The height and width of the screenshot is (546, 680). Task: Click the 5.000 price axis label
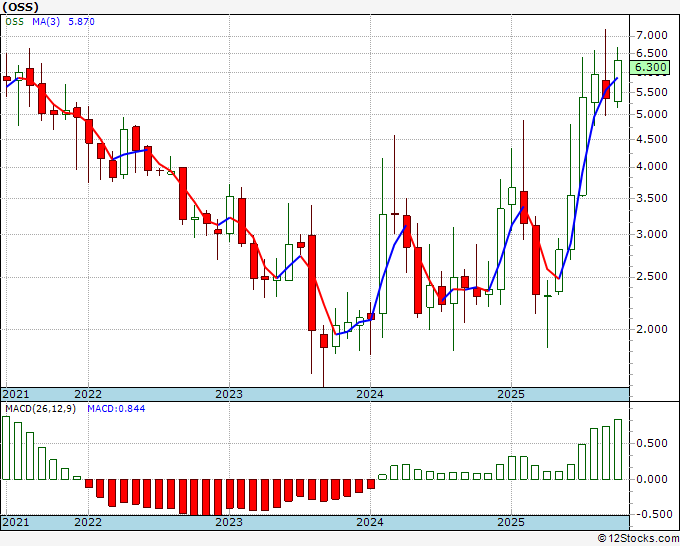pos(651,114)
